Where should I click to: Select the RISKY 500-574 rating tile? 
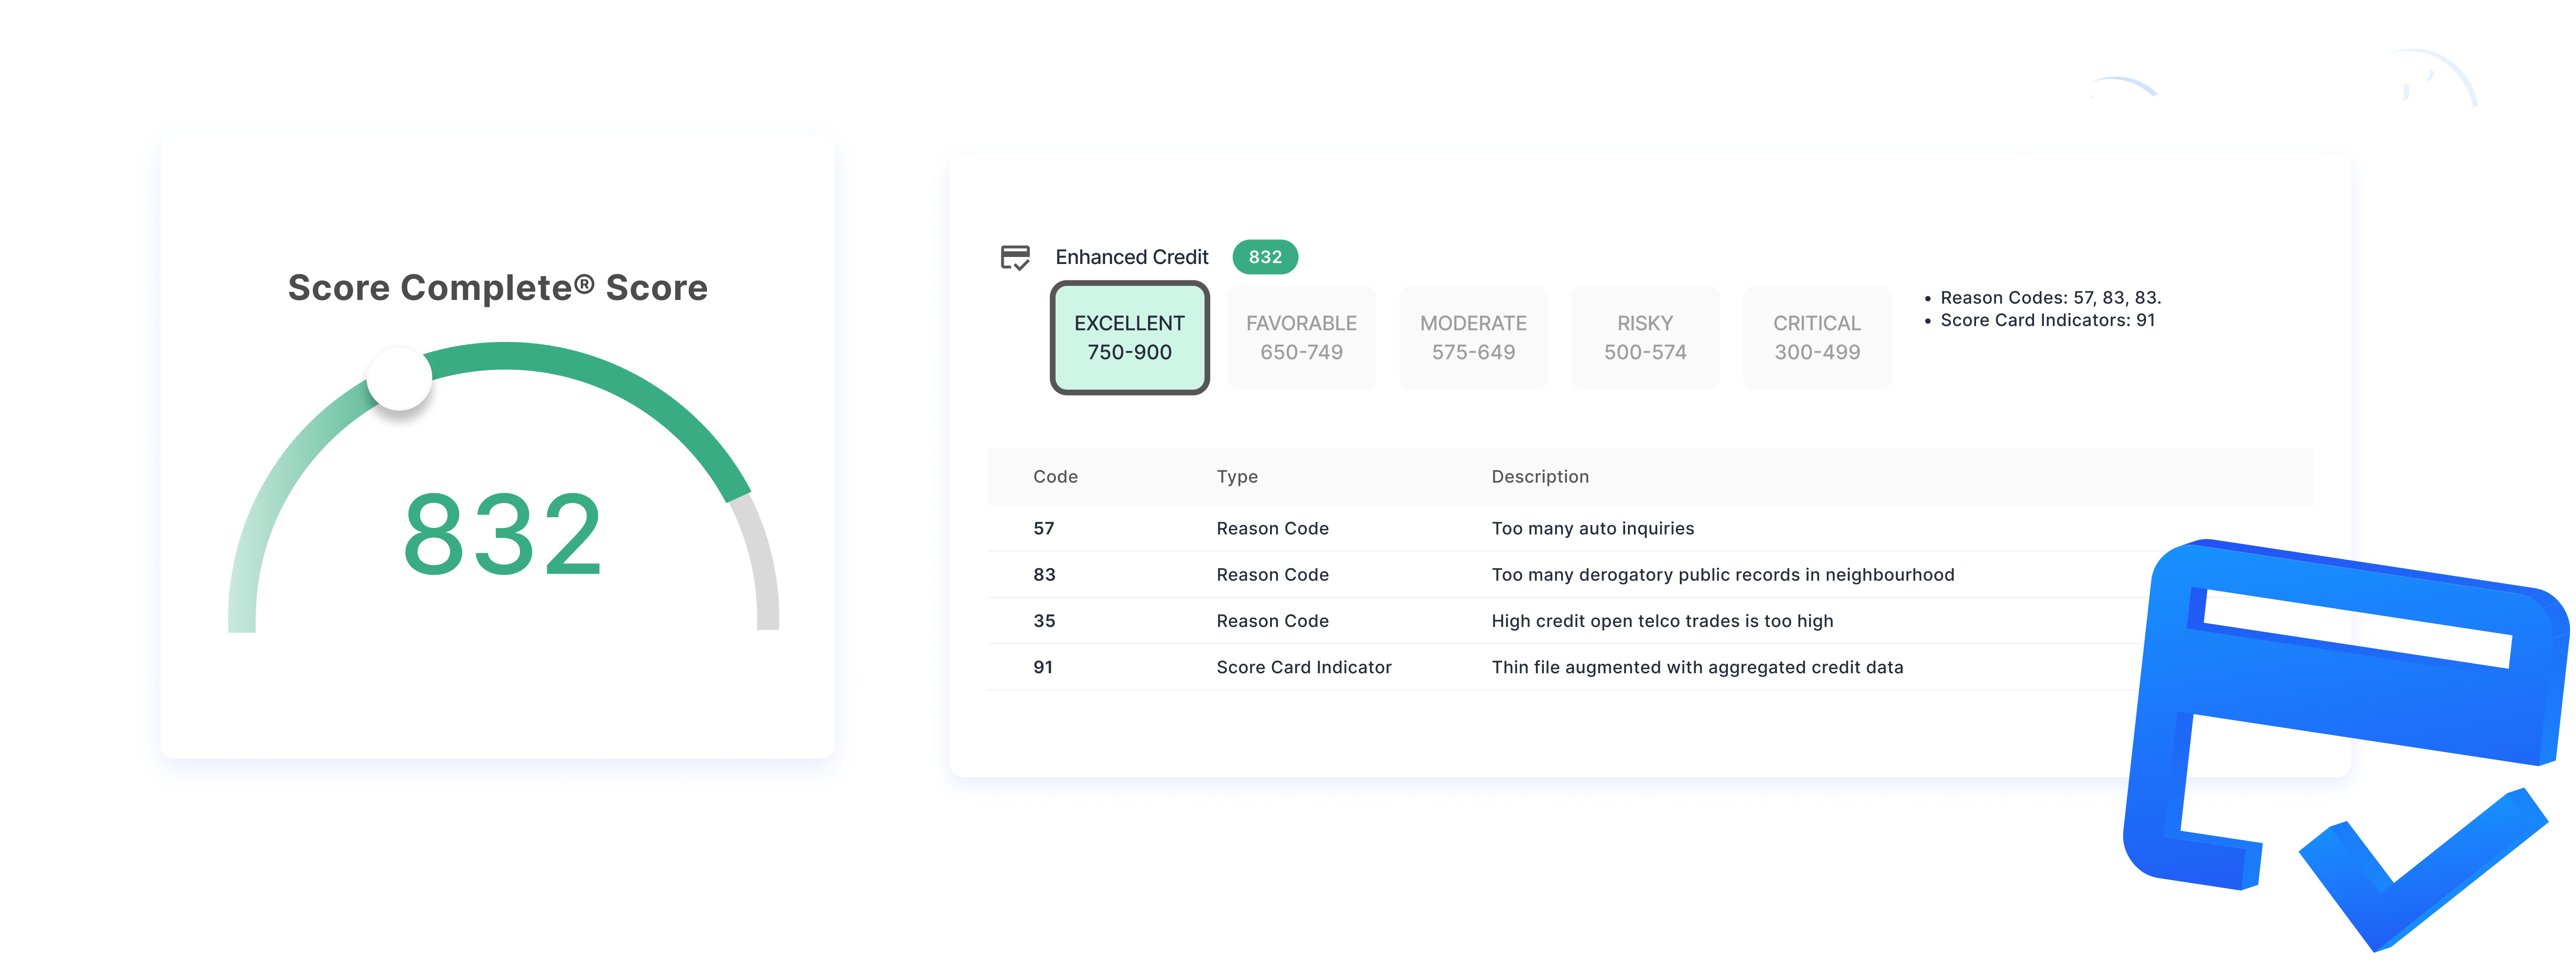pyautogui.click(x=1645, y=338)
